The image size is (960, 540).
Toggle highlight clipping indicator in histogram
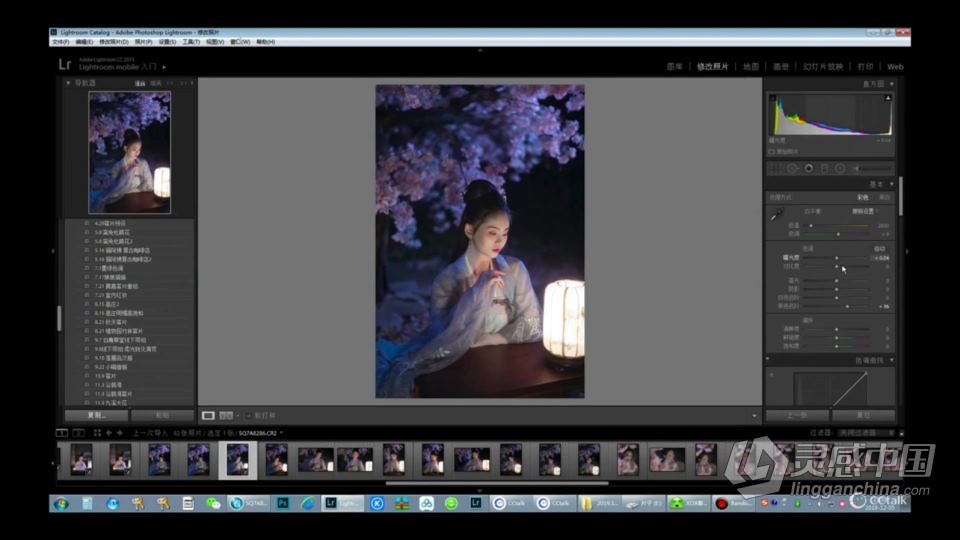click(888, 98)
